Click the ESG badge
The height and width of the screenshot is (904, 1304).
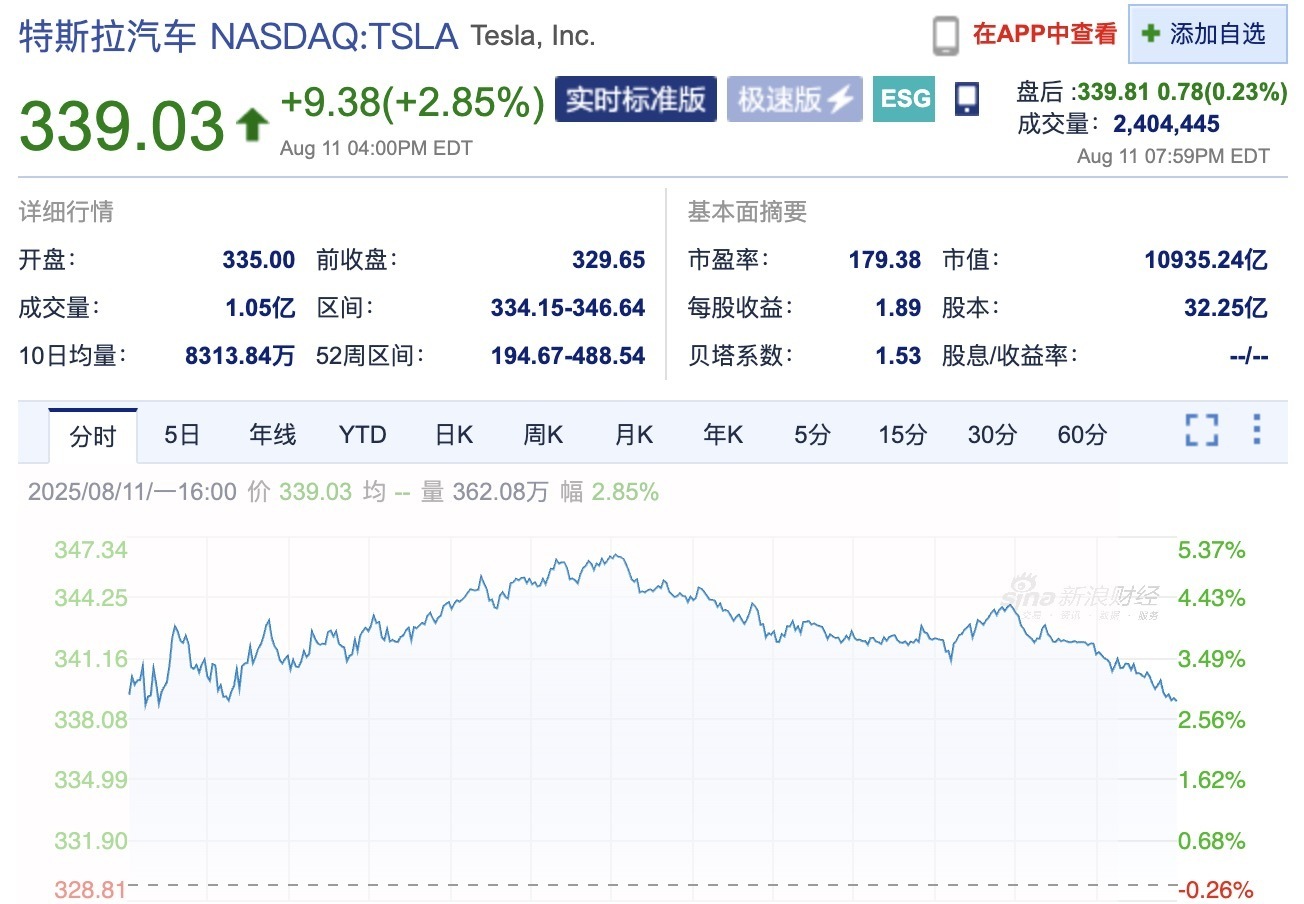[x=904, y=99]
